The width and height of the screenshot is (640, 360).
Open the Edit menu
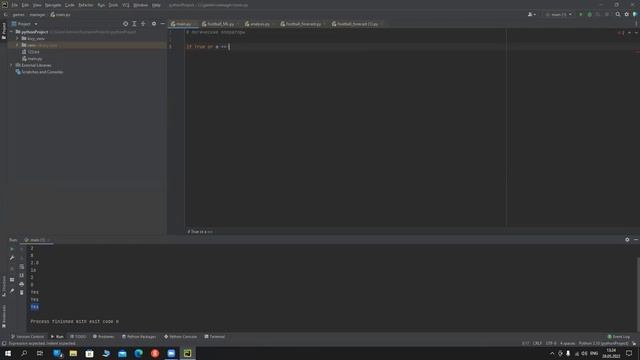25,5
